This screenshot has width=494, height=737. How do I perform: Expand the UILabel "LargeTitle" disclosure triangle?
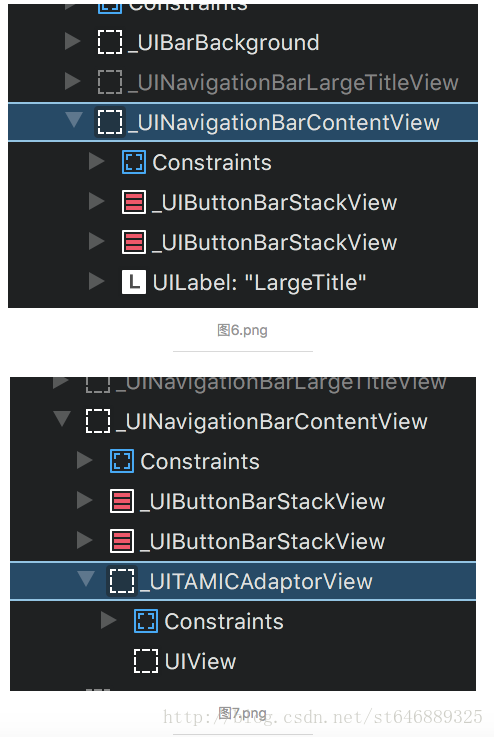(x=96, y=282)
